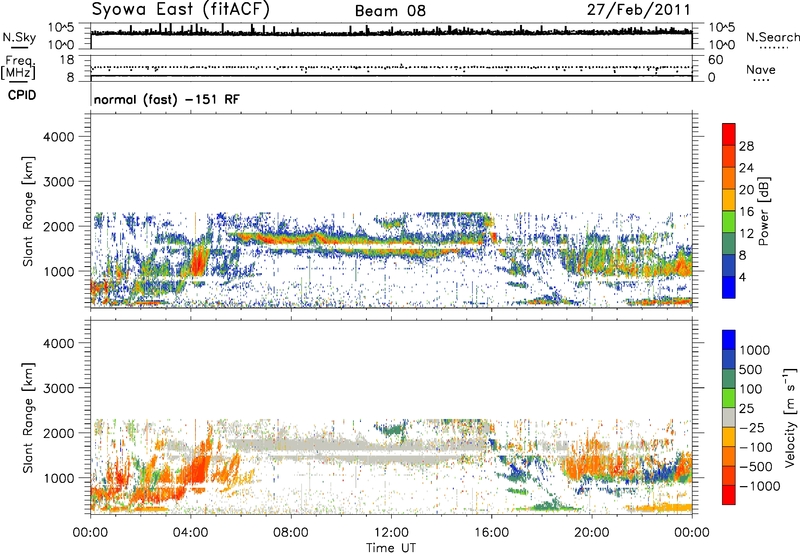This screenshot has height=554, width=800.
Task: Select the 'N.Search' legend label
Action: [772, 37]
